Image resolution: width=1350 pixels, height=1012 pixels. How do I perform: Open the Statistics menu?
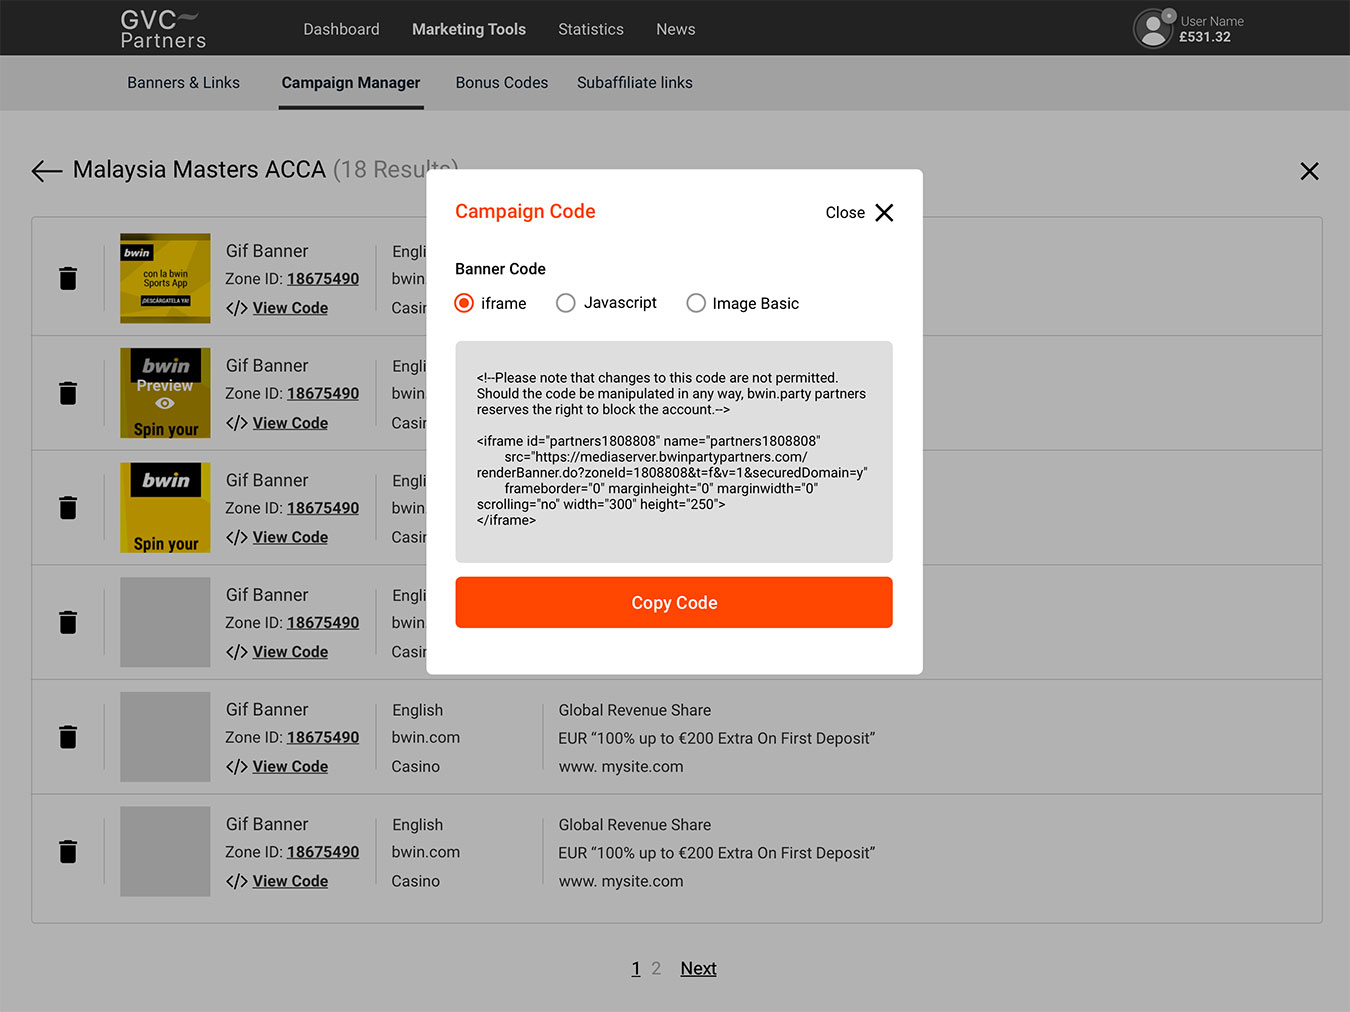click(x=590, y=29)
